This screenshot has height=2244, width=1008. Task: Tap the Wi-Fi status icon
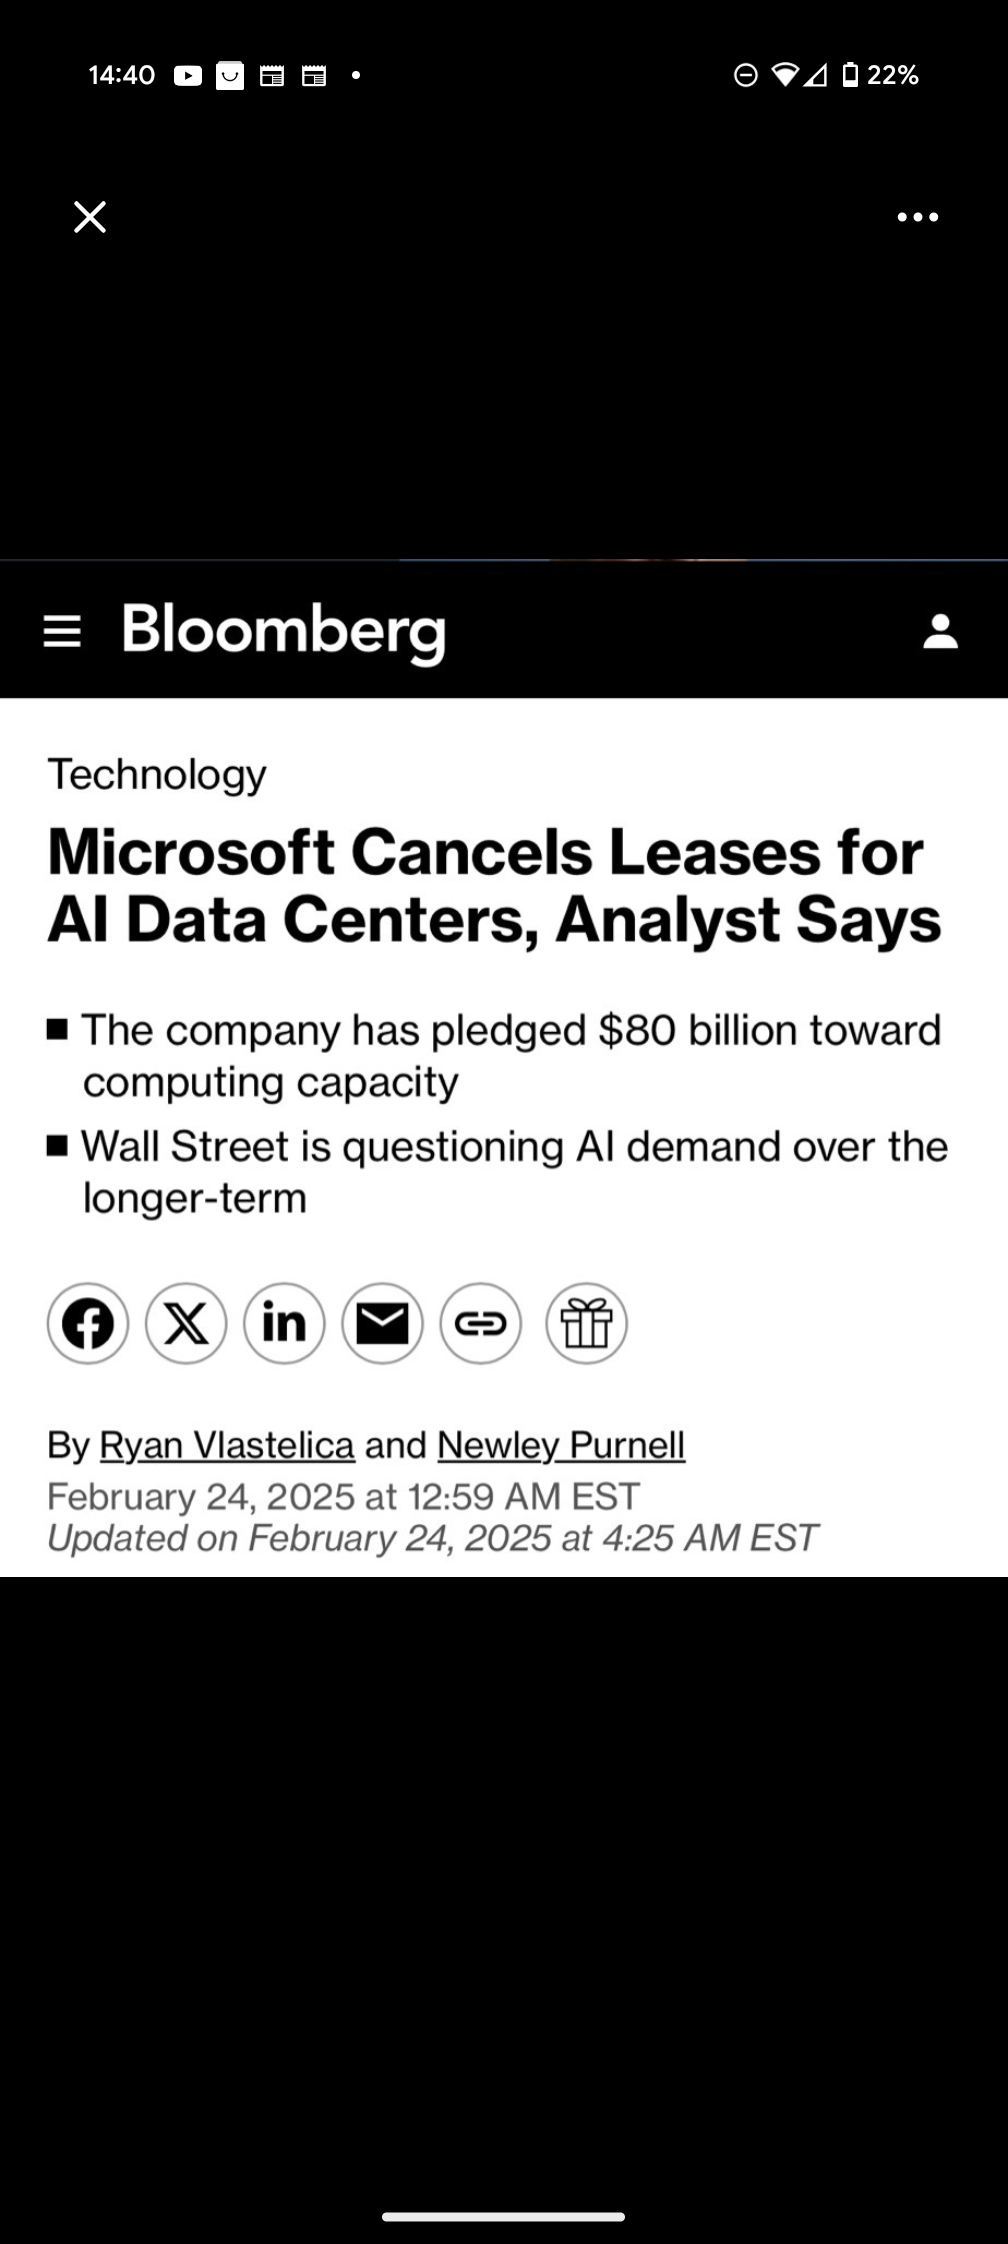785,75
